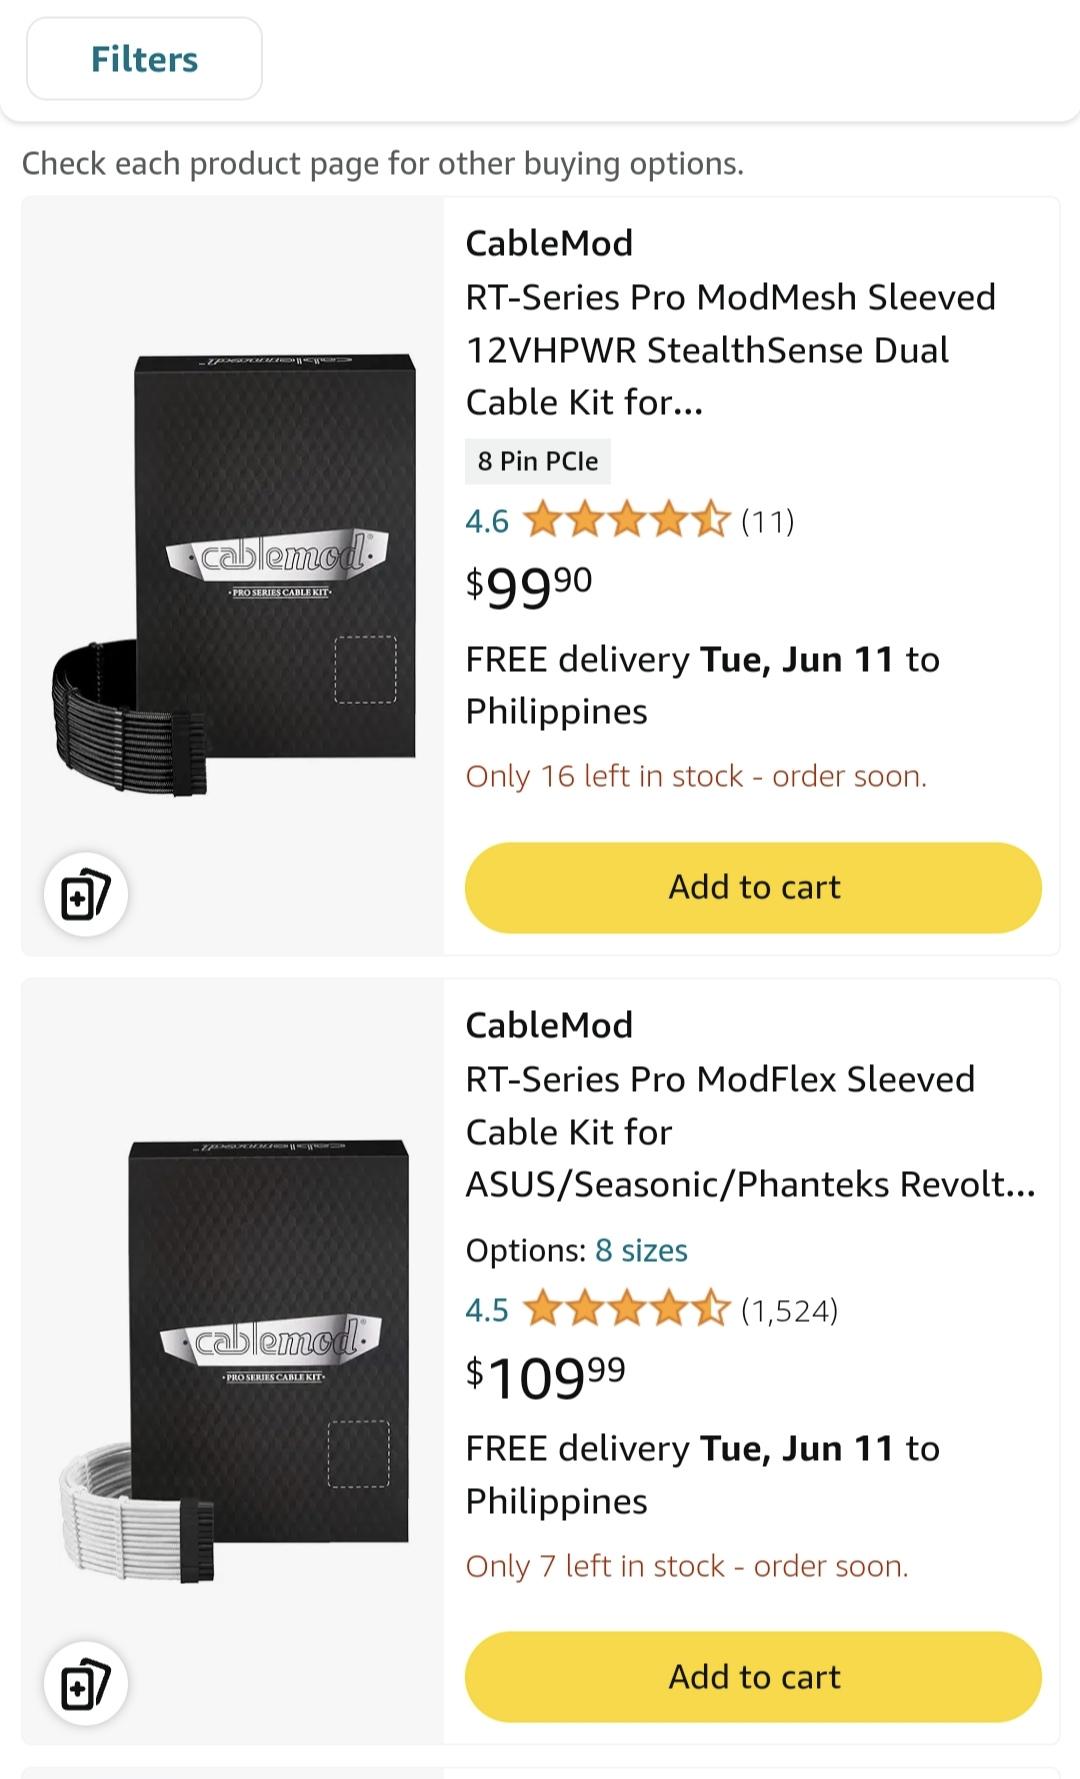This screenshot has height=1779, width=1080.
Task: Open star rating for the 4.5 product
Action: (x=626, y=1310)
